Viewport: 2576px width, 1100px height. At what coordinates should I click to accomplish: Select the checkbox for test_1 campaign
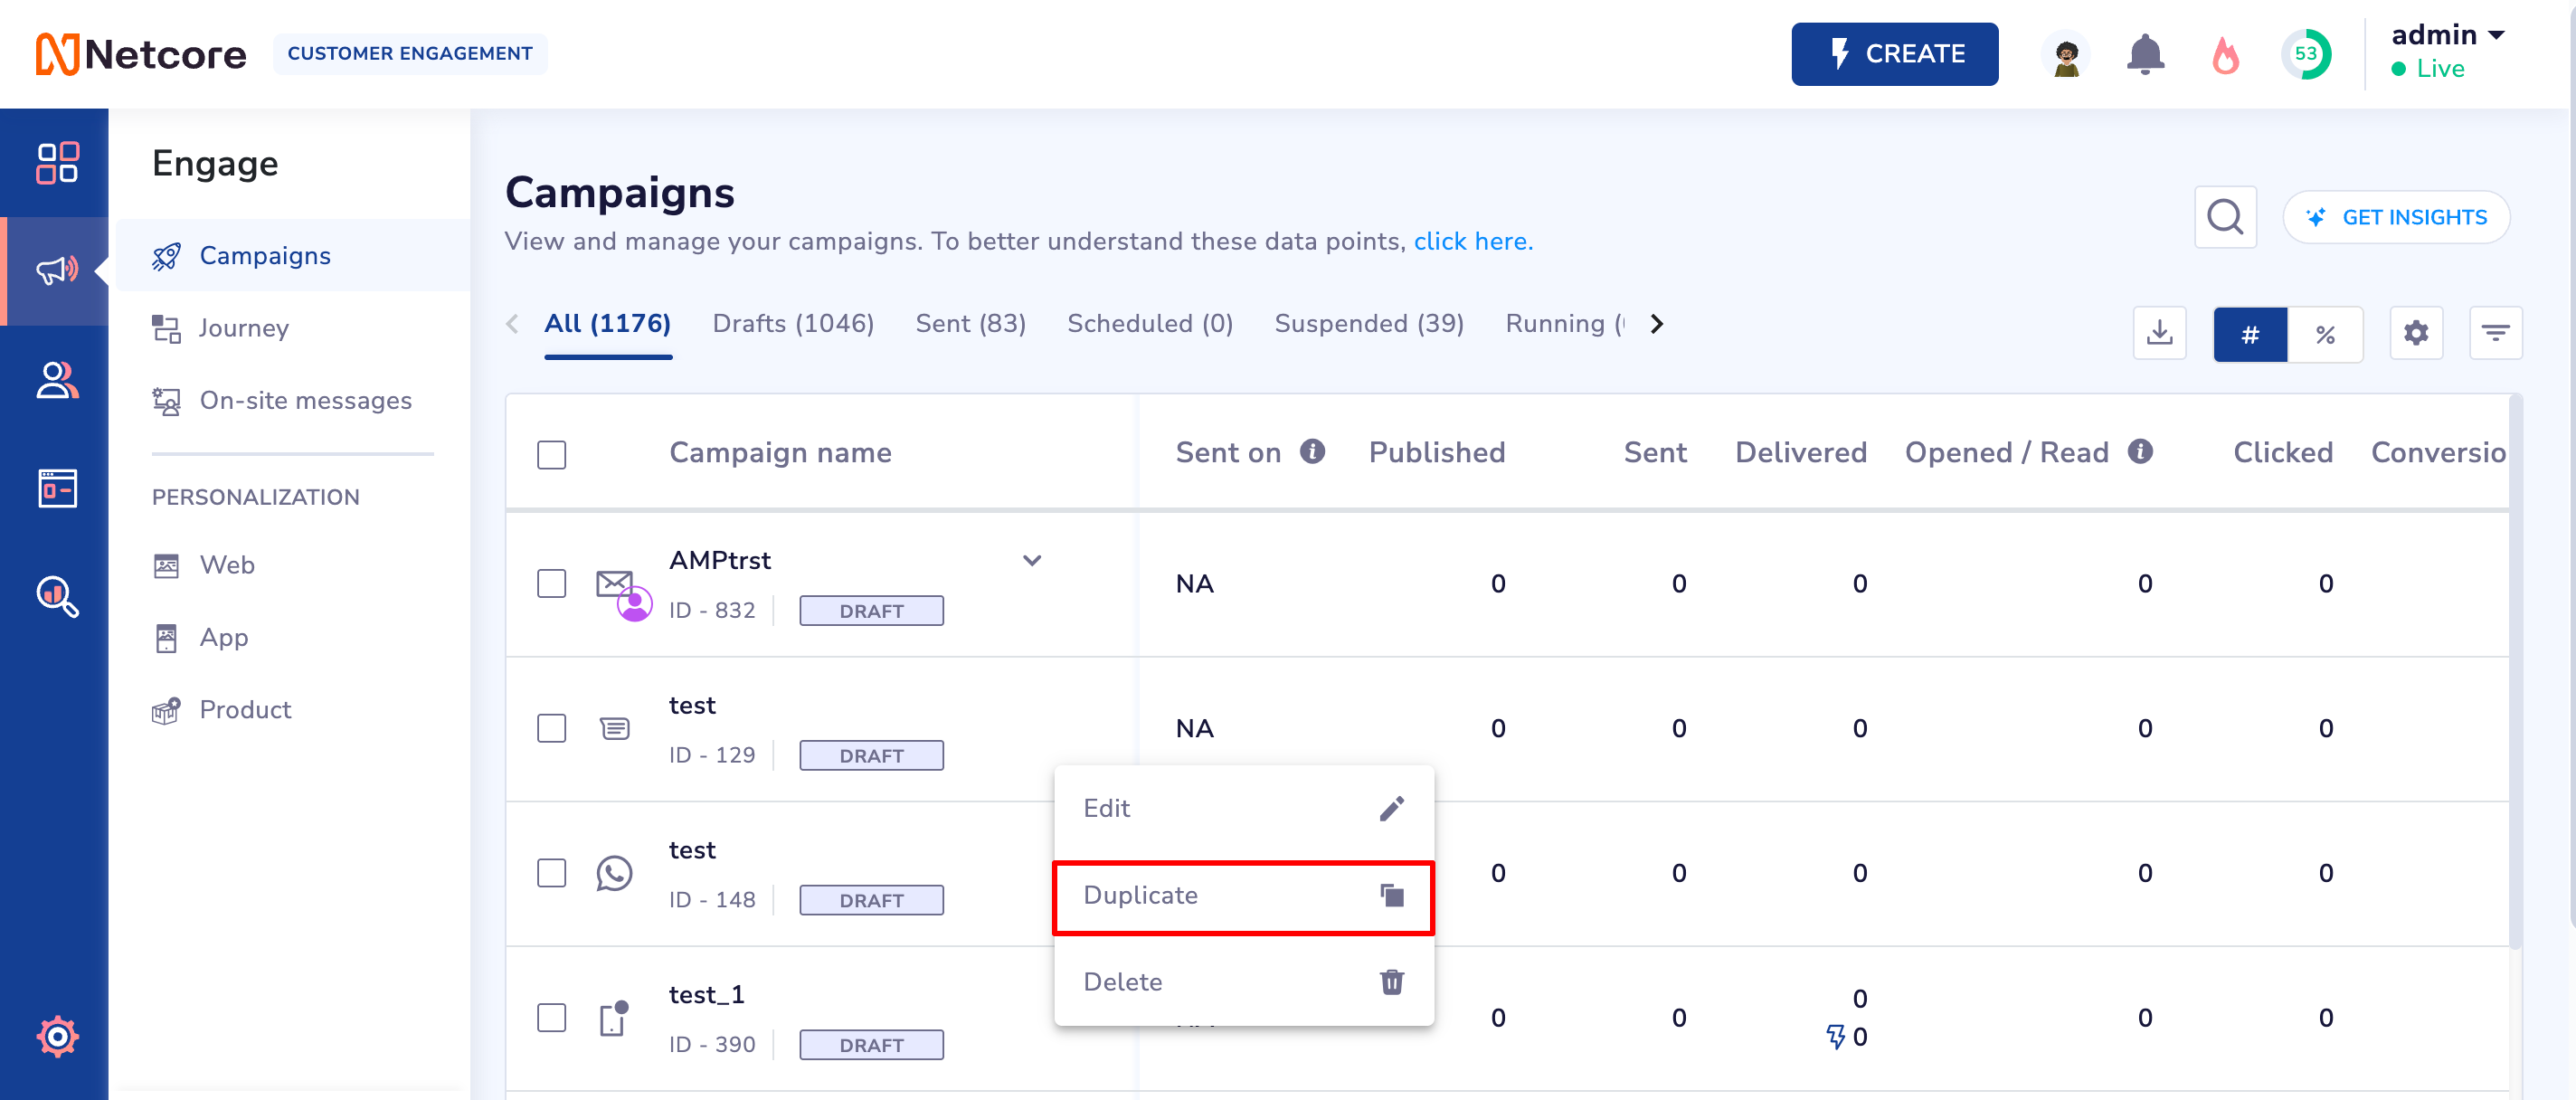pyautogui.click(x=551, y=1017)
